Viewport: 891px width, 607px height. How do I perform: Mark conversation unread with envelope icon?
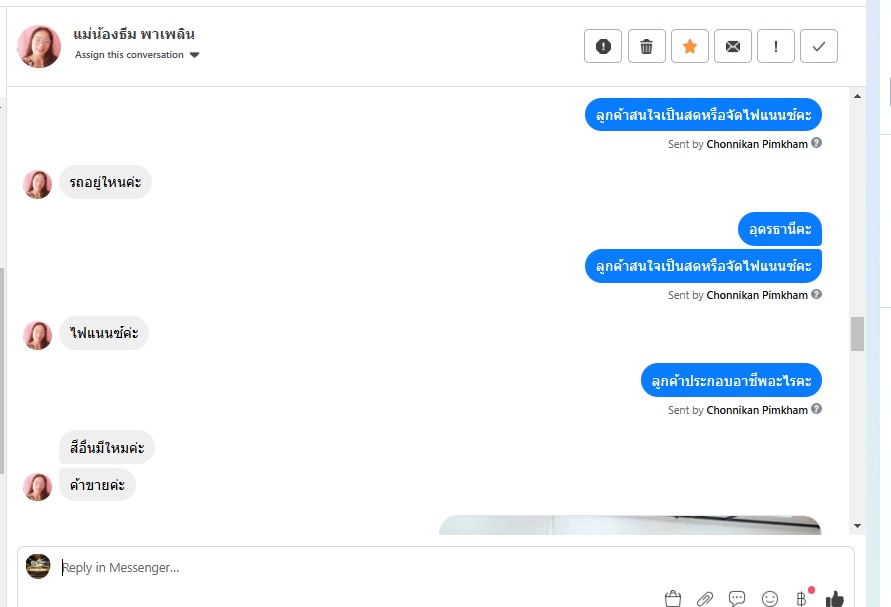click(x=733, y=46)
